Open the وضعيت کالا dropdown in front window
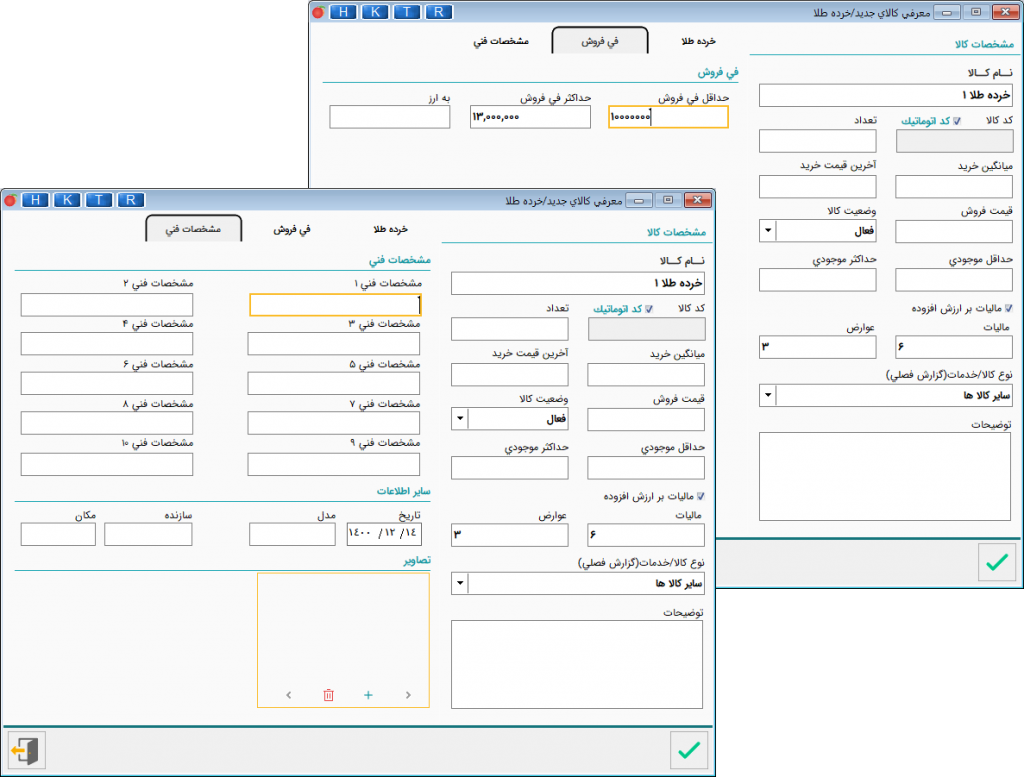This screenshot has width=1024, height=777. pos(460,419)
